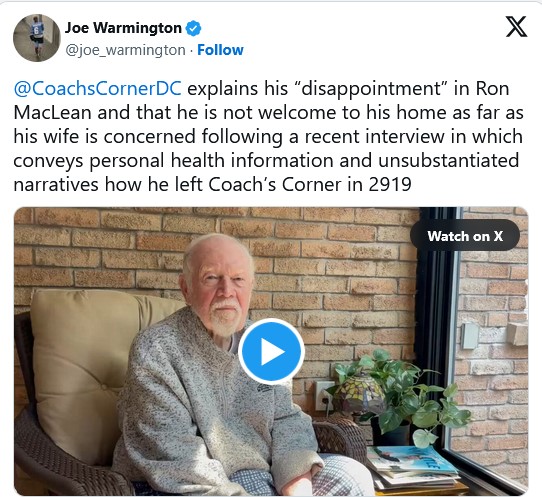Open the X logo in the corner
The width and height of the screenshot is (542, 497).
click(516, 26)
